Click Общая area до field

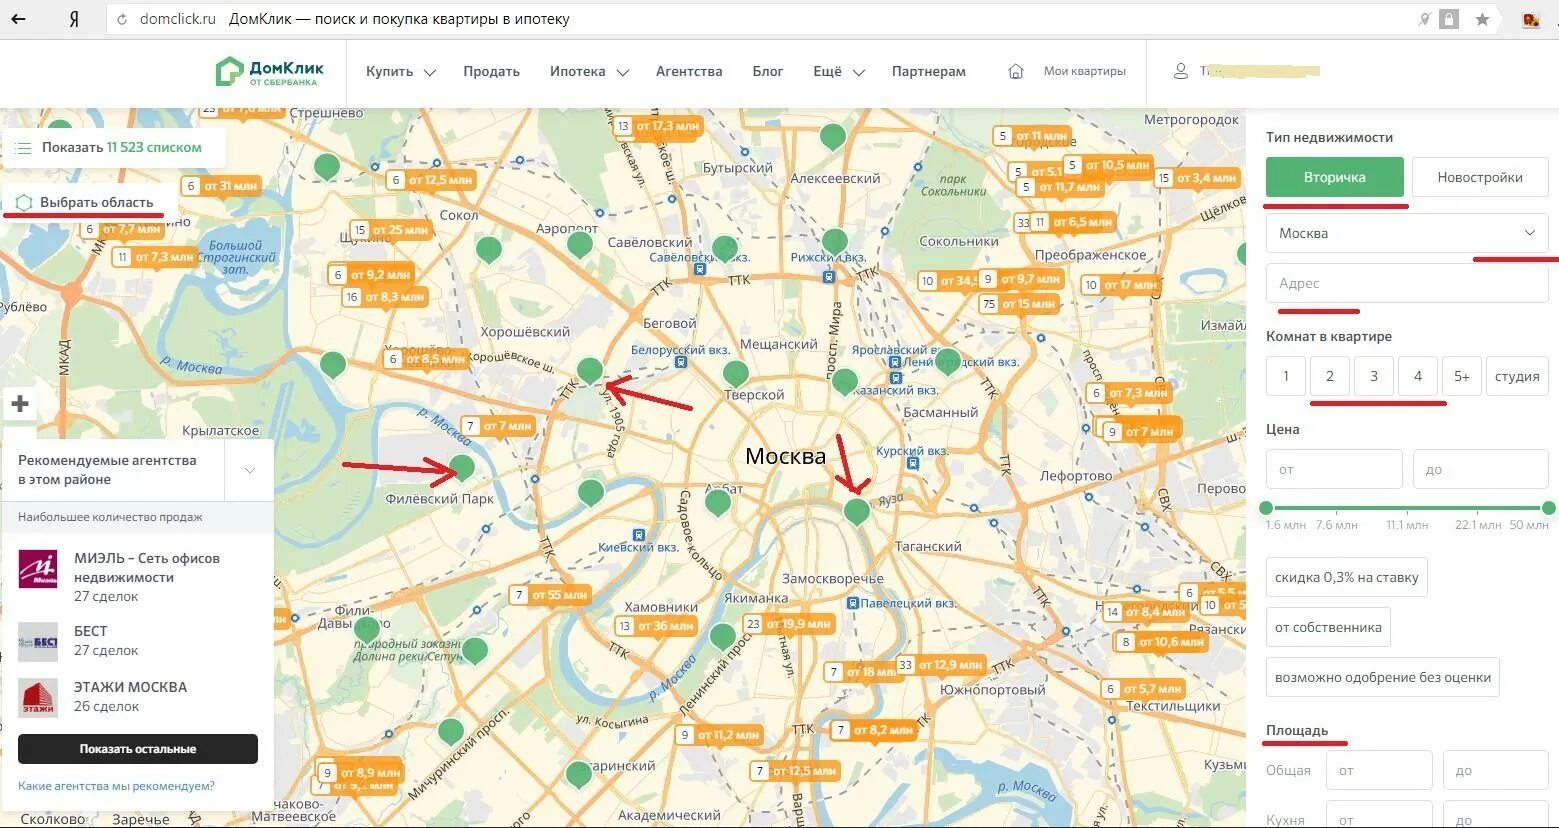click(1496, 770)
